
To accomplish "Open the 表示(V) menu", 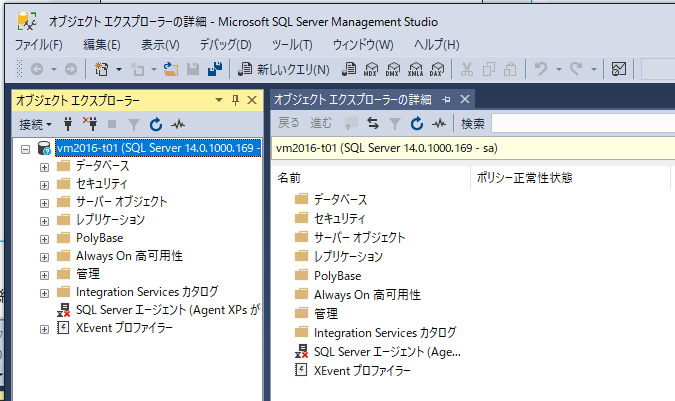I will point(160,45).
